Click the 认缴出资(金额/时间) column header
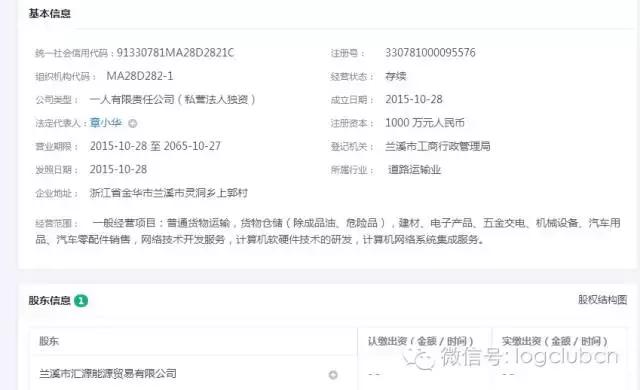The image size is (640, 390). [420, 341]
